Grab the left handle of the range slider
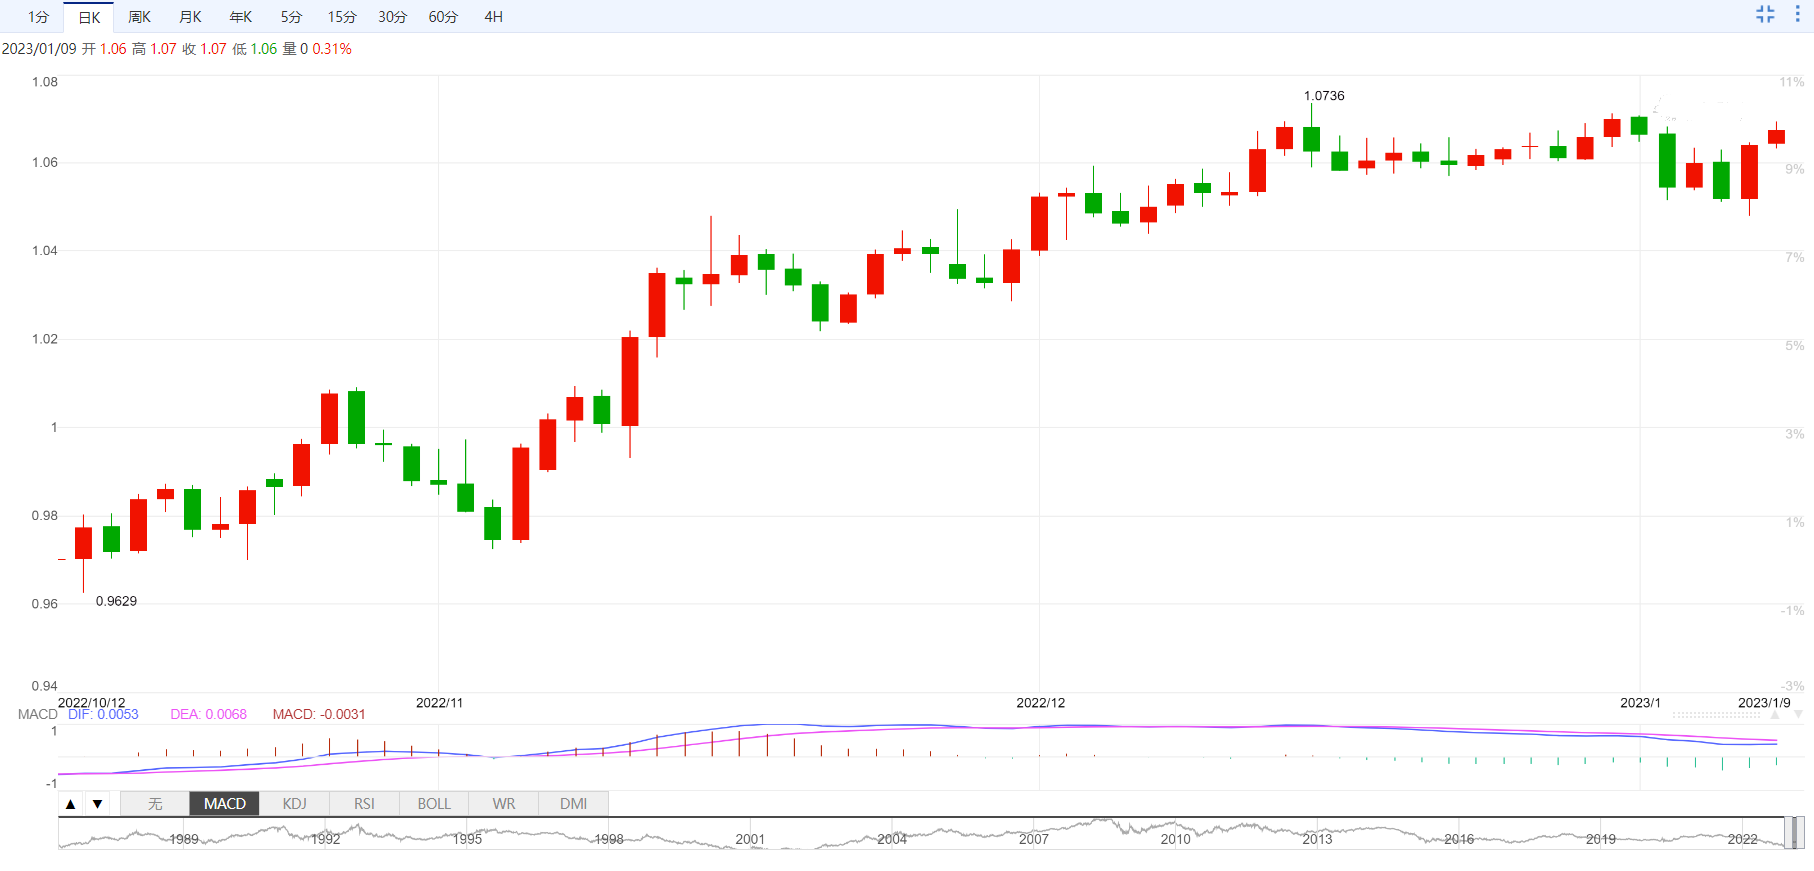Screen dimensions: 1814x871 click(x=1788, y=833)
